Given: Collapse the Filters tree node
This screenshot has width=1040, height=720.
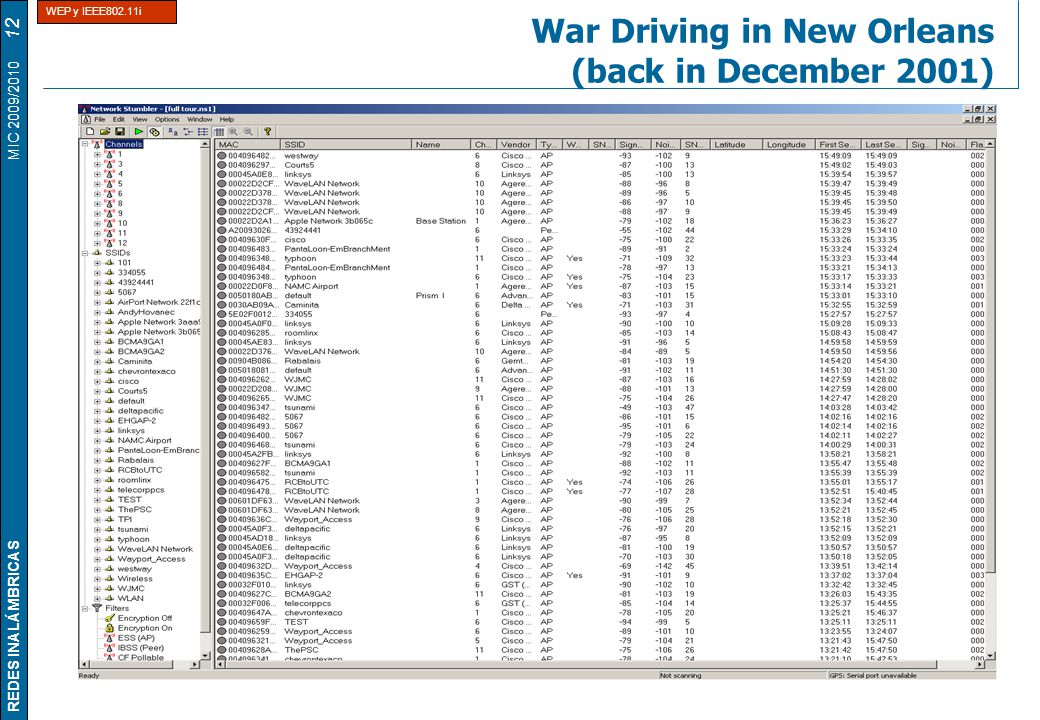Looking at the screenshot, I should [85, 608].
